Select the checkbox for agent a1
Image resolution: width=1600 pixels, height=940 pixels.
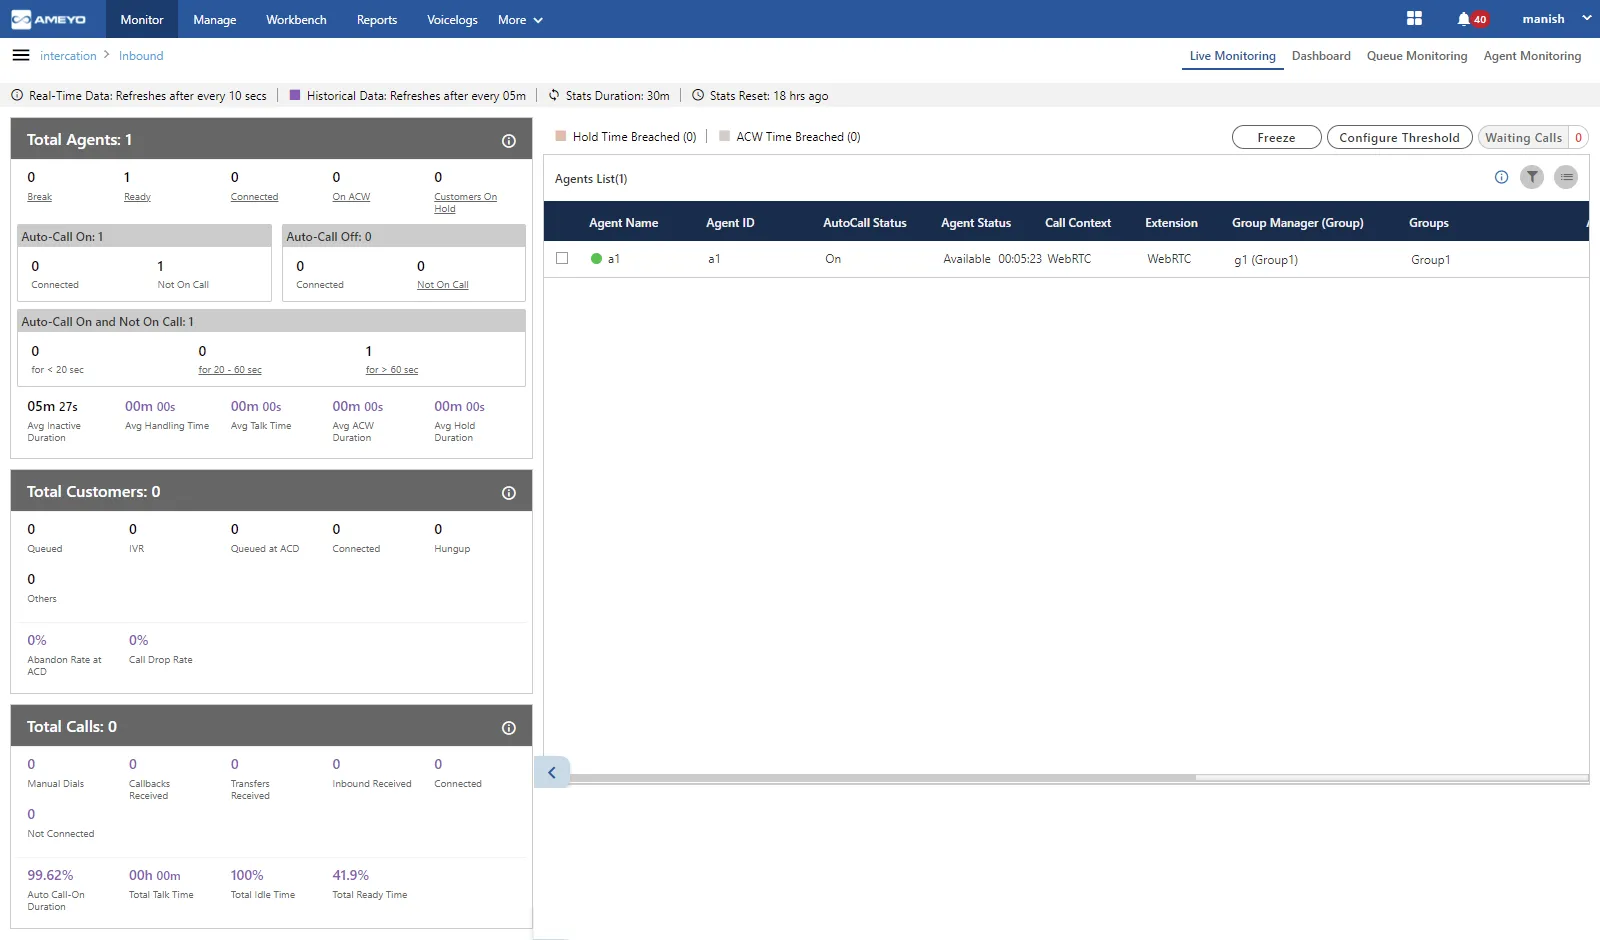[x=562, y=258]
